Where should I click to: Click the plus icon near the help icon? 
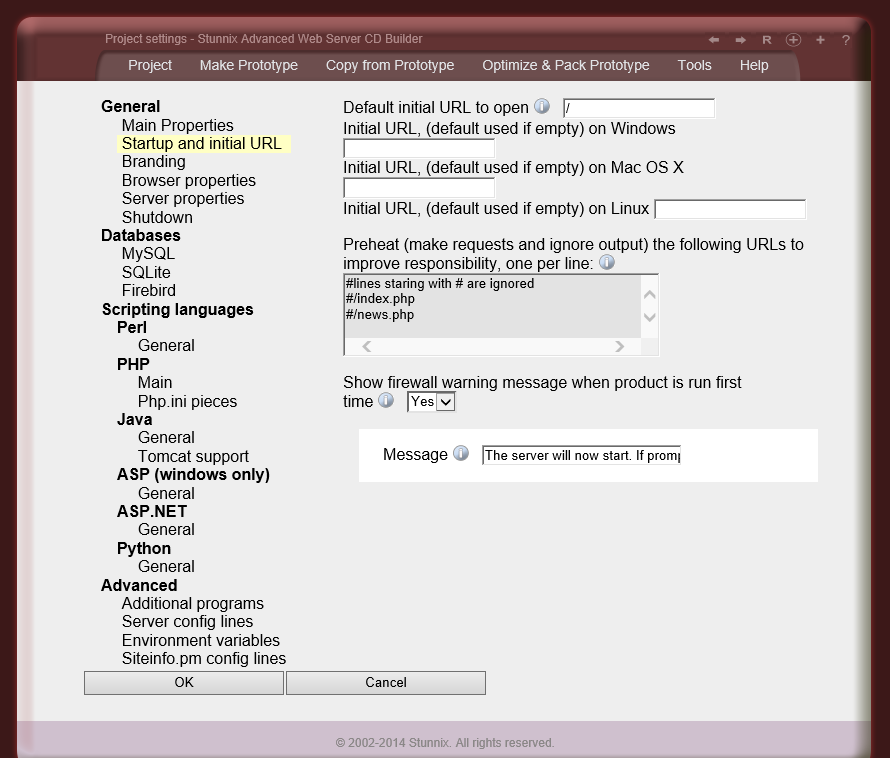click(x=819, y=39)
